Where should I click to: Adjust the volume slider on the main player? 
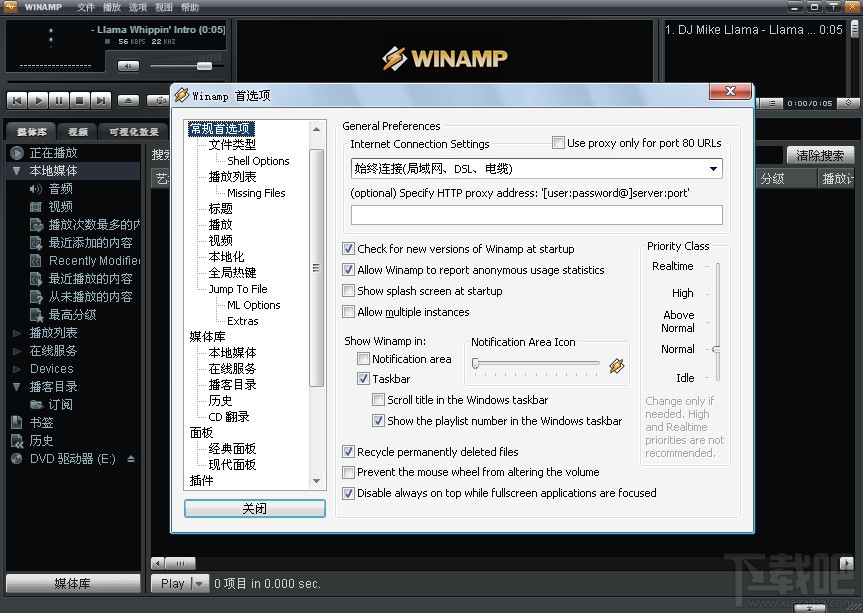205,65
